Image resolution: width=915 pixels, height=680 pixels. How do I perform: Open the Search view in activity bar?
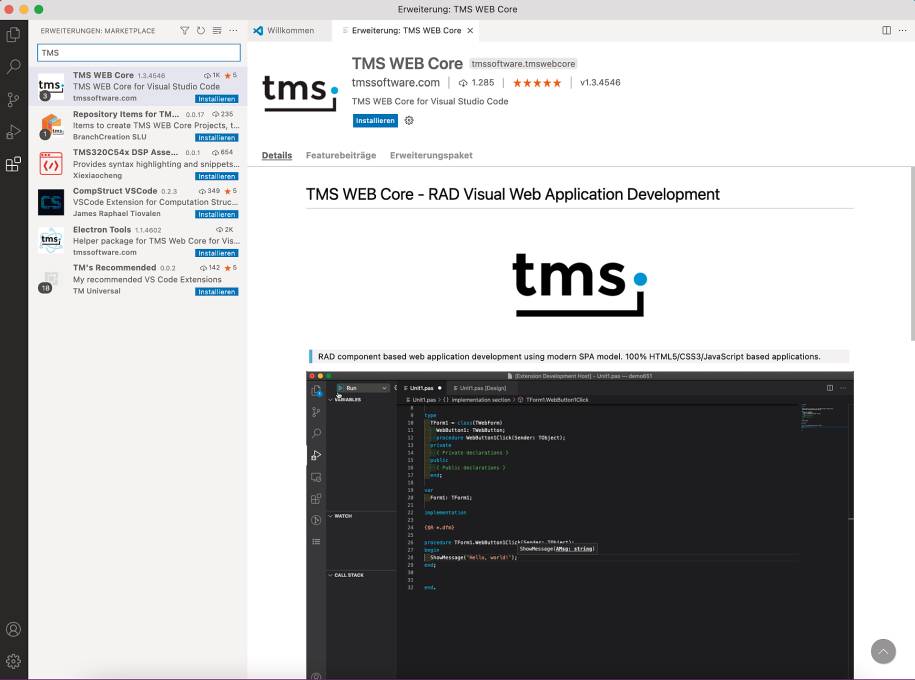13,67
